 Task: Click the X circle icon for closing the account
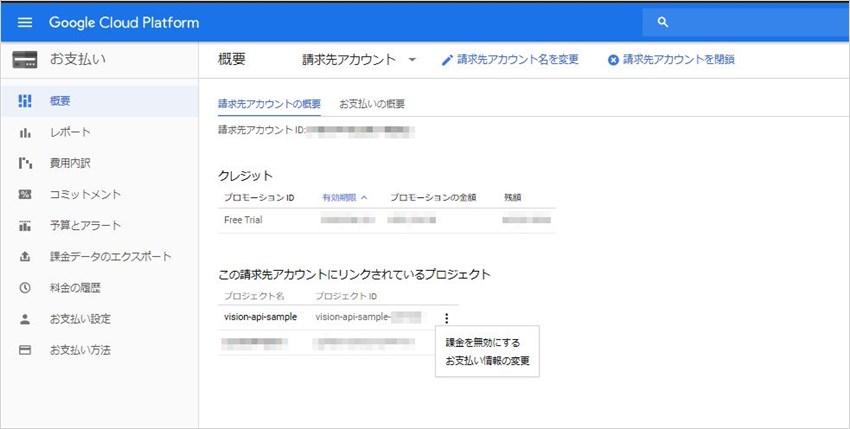click(x=613, y=60)
